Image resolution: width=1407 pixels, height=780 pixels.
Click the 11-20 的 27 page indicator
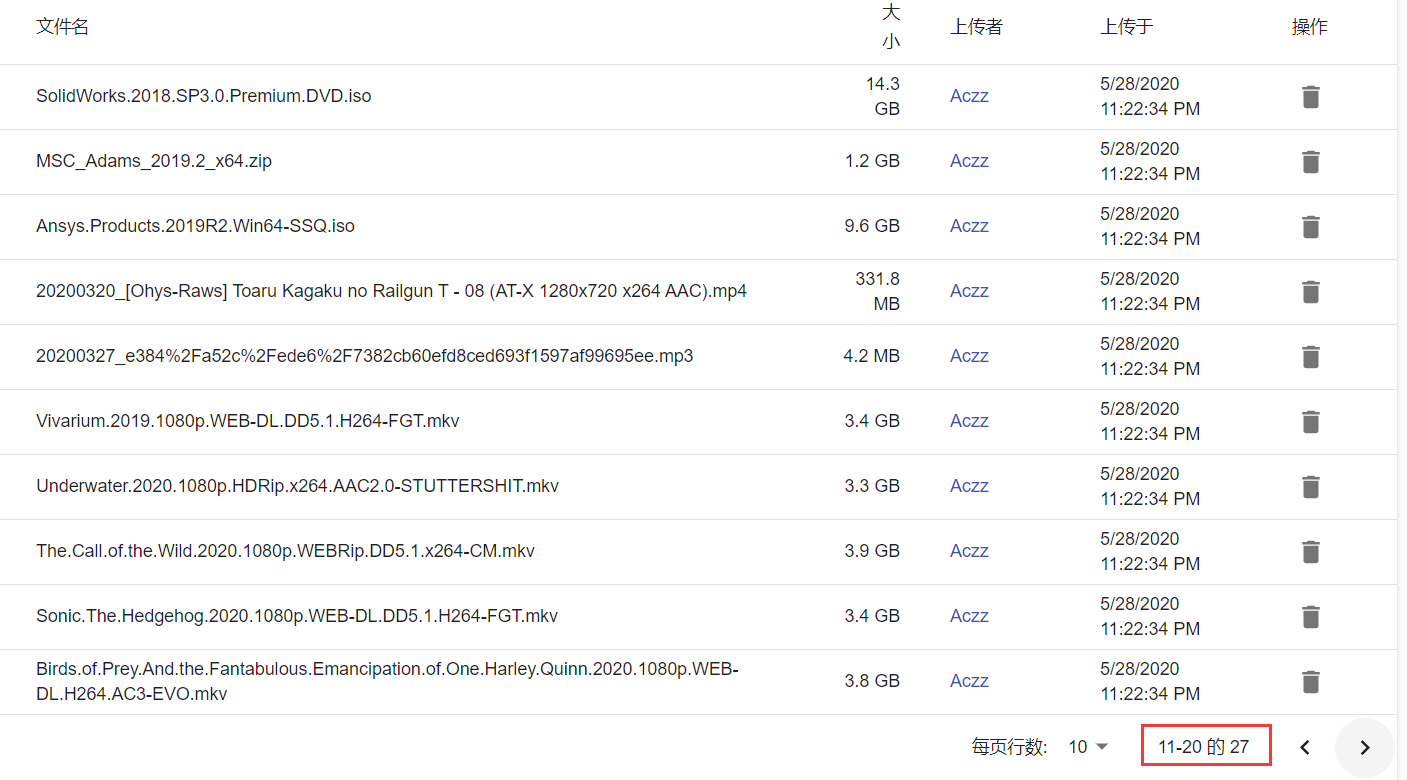pos(1205,745)
